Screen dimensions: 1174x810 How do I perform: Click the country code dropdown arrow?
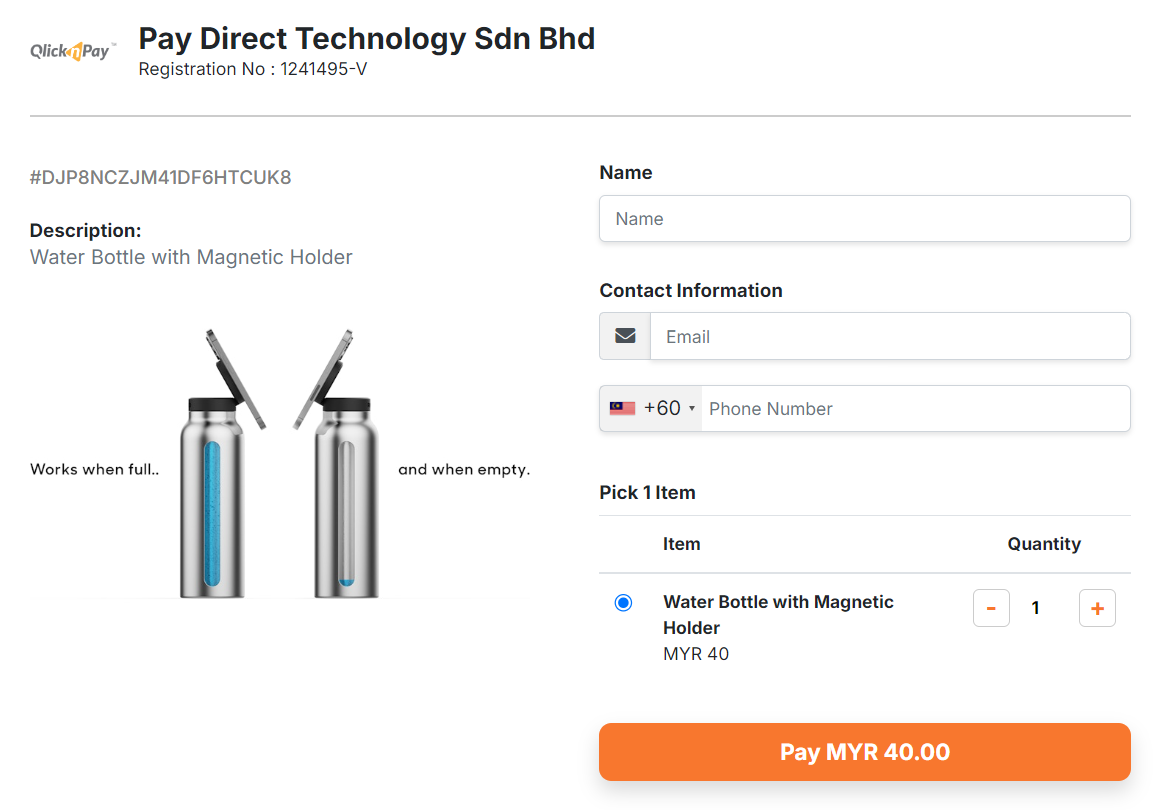[692, 409]
